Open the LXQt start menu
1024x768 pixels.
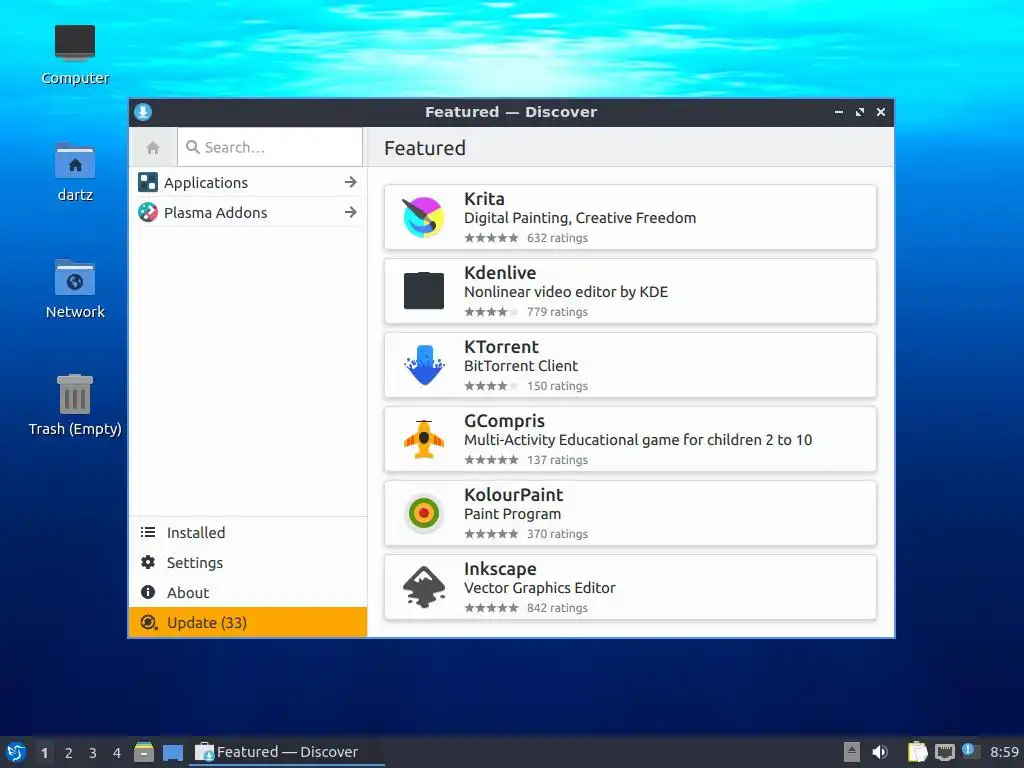(x=16, y=752)
